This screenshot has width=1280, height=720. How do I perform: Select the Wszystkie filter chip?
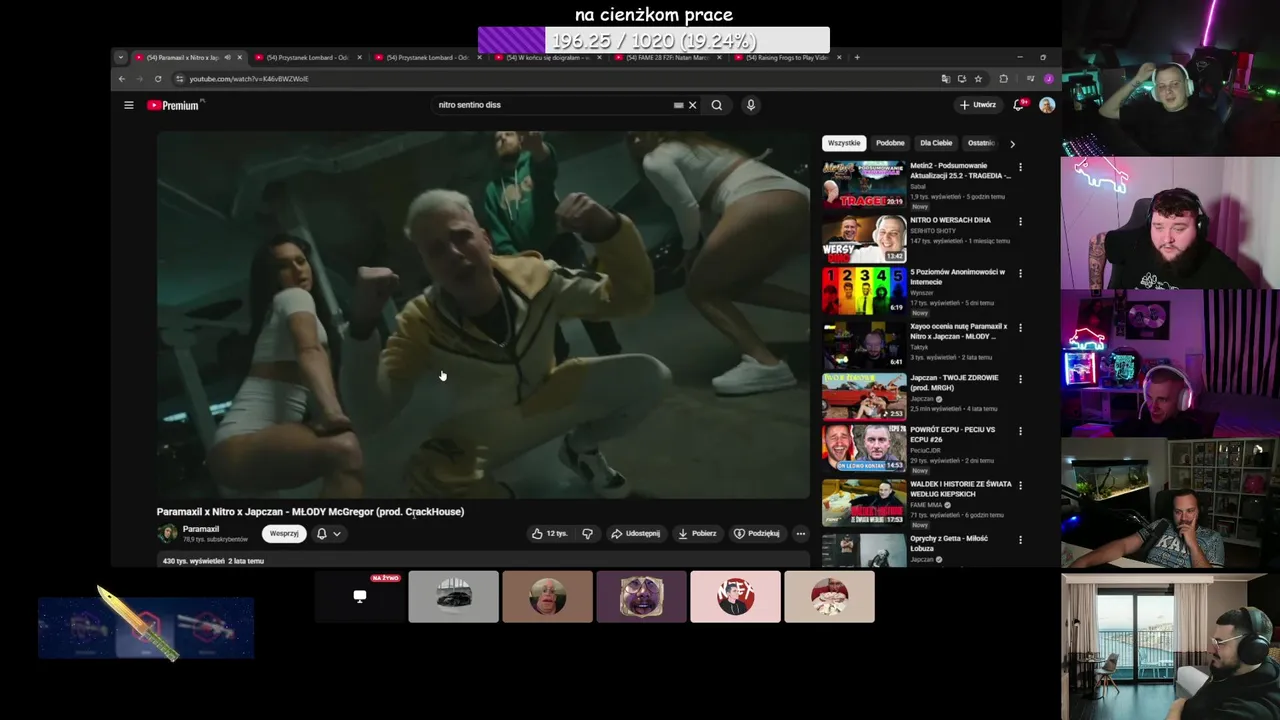[844, 143]
